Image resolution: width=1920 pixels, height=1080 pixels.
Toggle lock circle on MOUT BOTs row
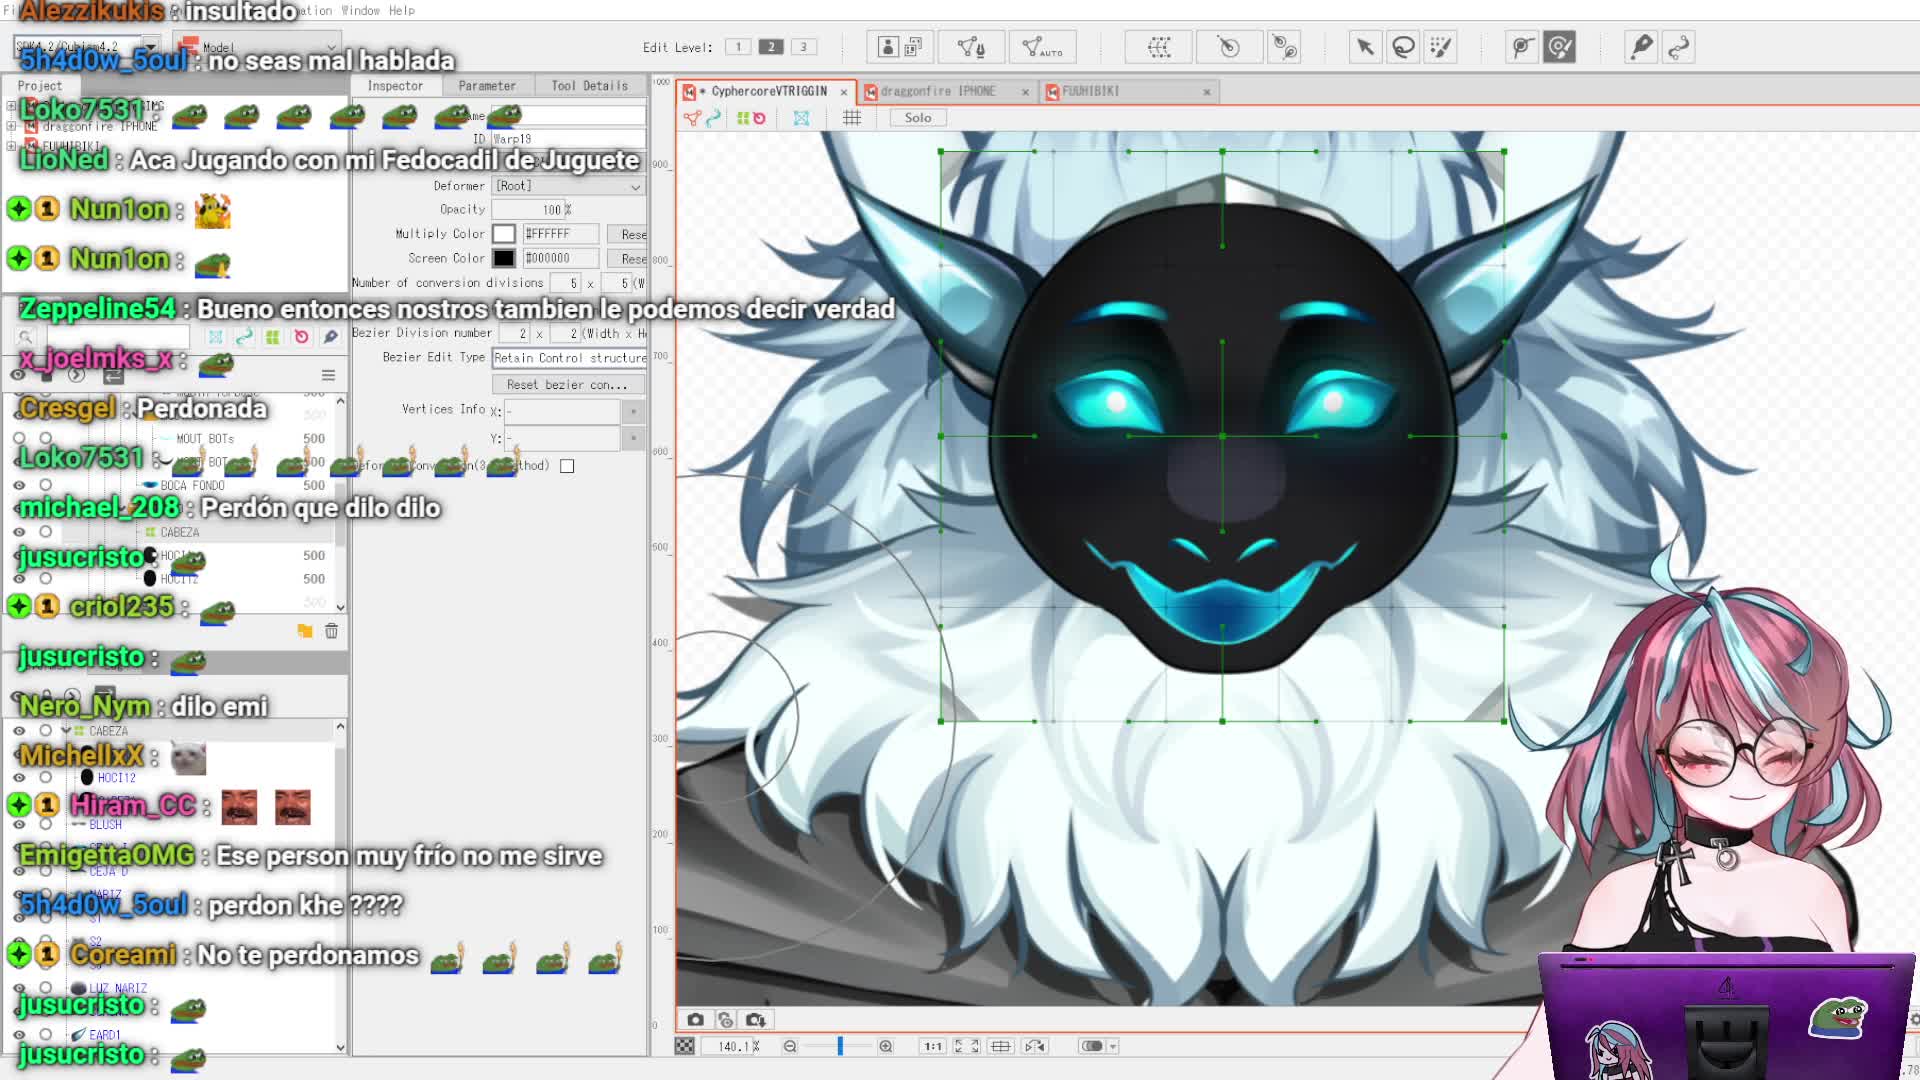point(46,439)
